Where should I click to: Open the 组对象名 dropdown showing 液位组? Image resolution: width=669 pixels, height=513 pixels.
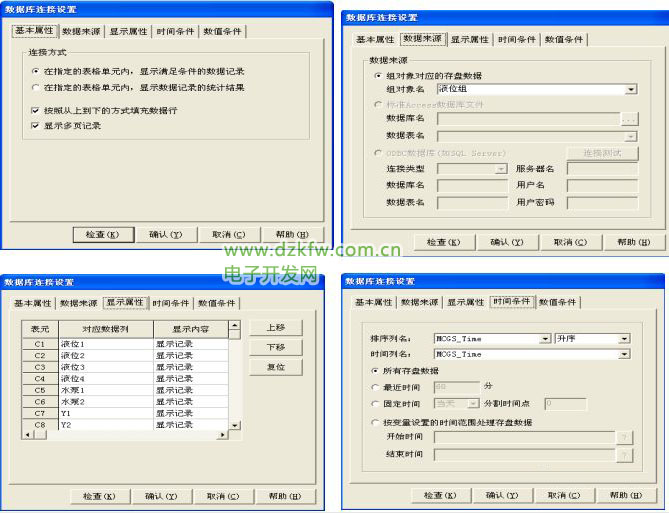(x=630, y=89)
